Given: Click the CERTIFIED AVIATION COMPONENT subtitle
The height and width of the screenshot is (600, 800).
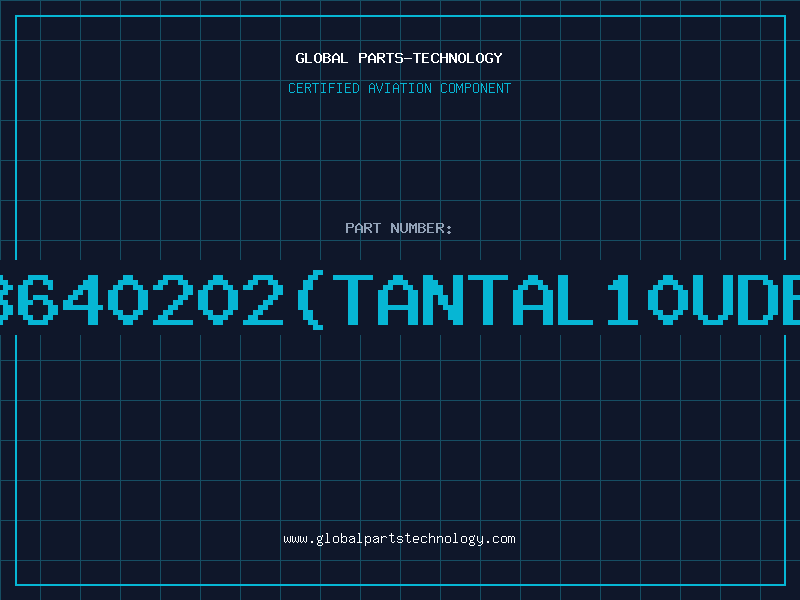Looking at the screenshot, I should click(x=399, y=88).
